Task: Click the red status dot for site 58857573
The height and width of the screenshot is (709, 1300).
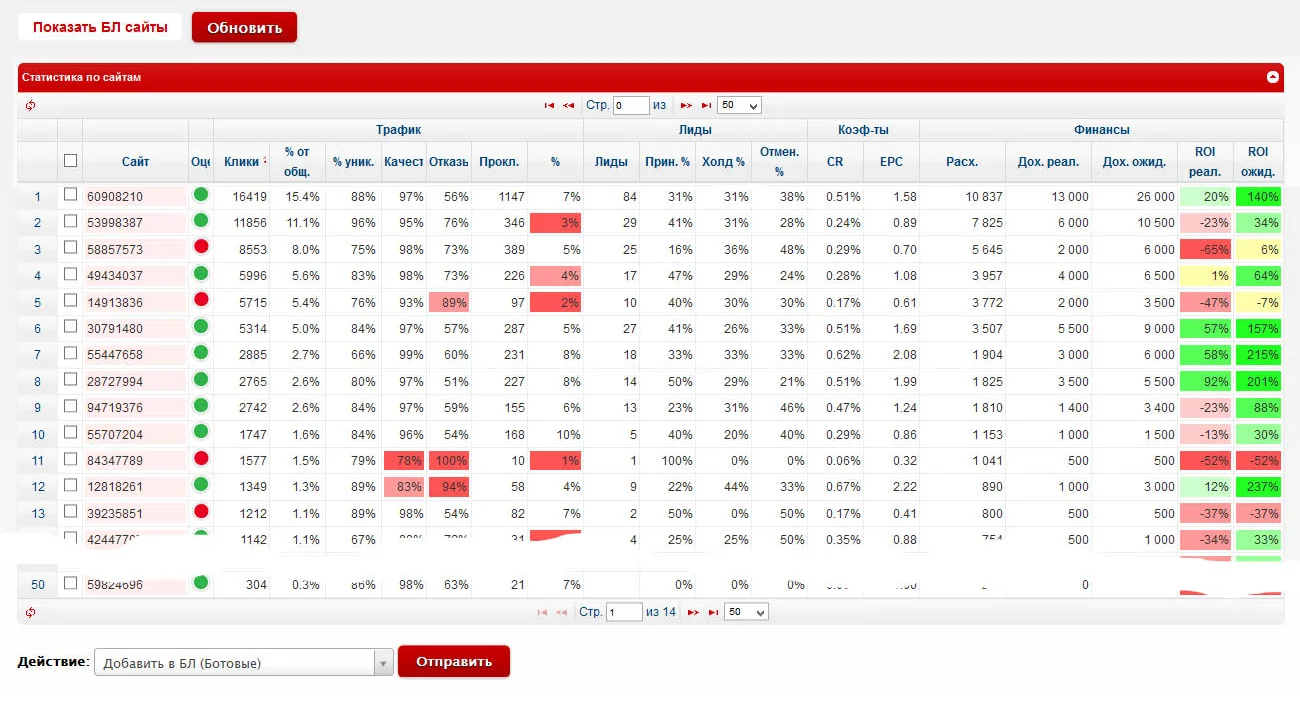Action: click(x=200, y=247)
